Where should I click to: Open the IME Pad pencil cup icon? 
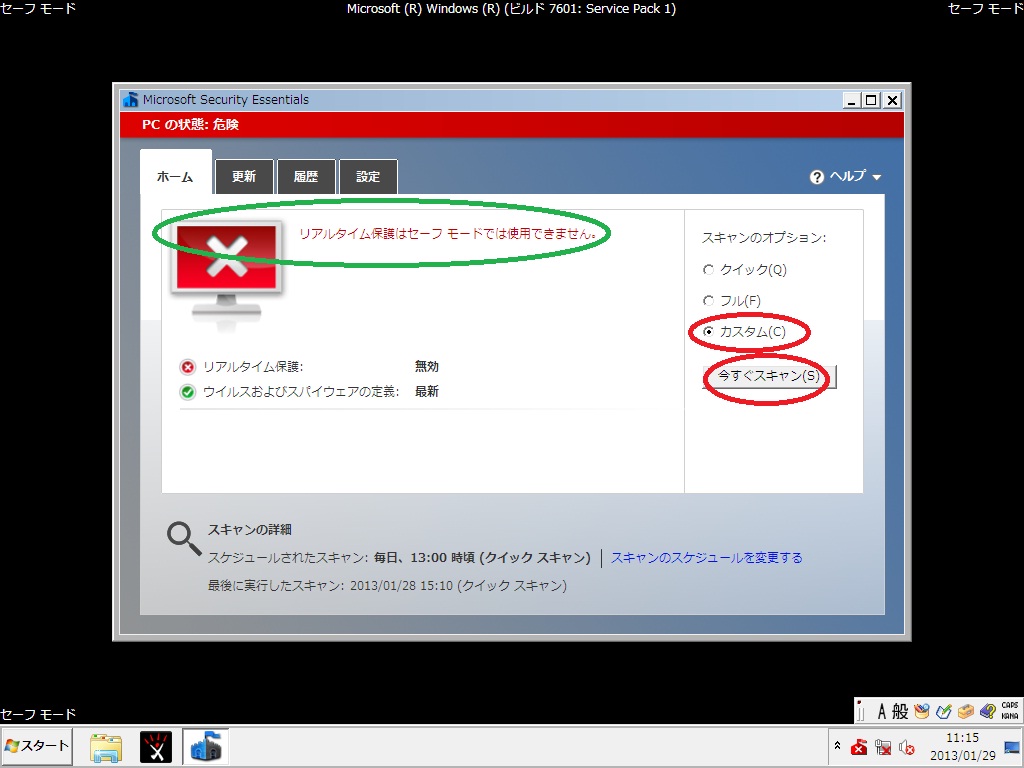(x=922, y=711)
